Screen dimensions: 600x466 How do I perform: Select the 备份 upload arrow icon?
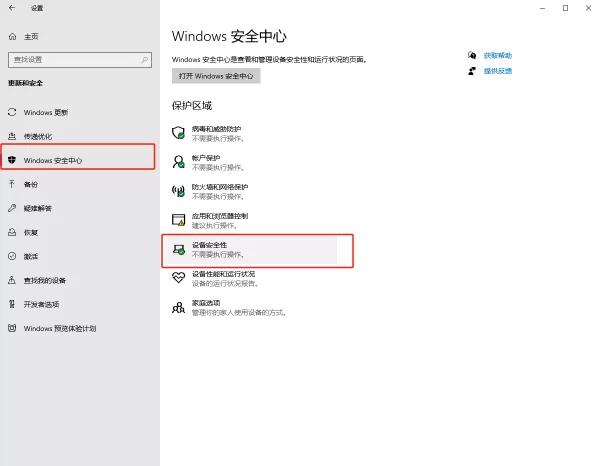click(12, 184)
